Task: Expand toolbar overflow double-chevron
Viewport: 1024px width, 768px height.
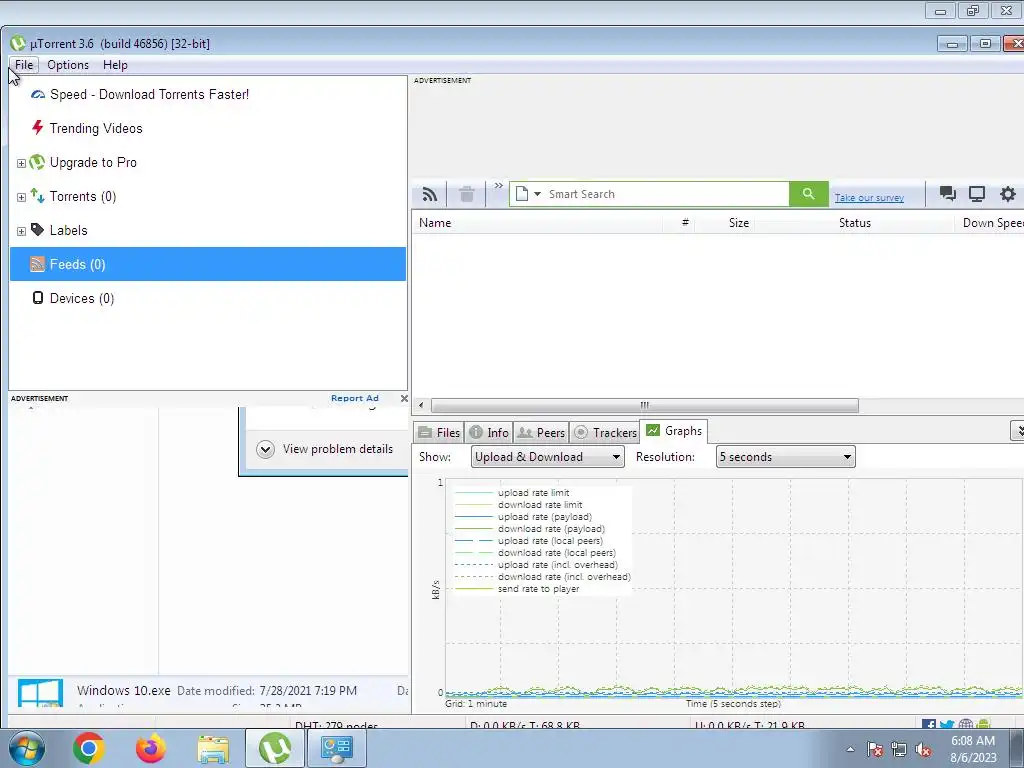Action: [498, 186]
